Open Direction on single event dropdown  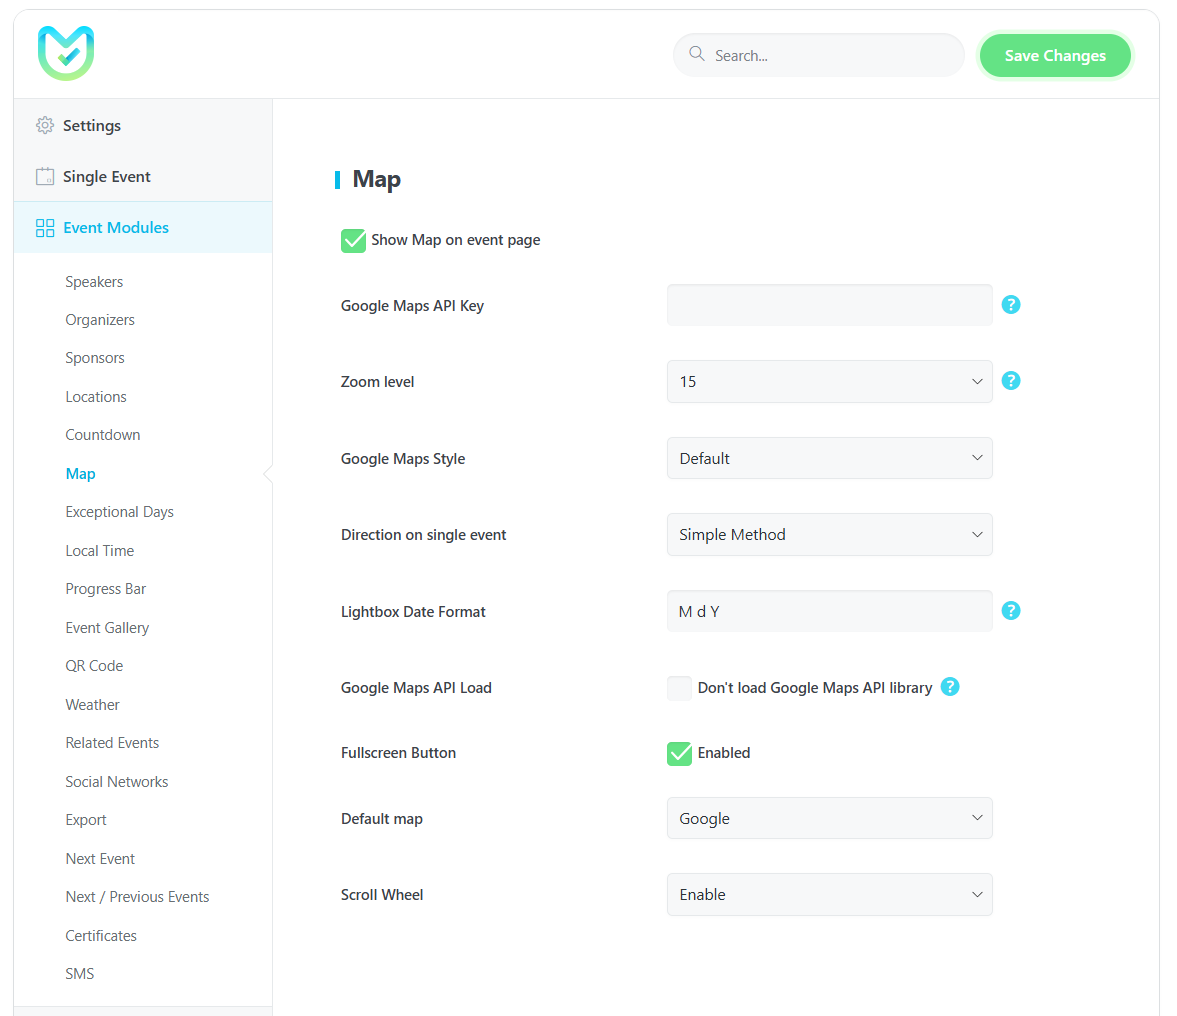(829, 535)
